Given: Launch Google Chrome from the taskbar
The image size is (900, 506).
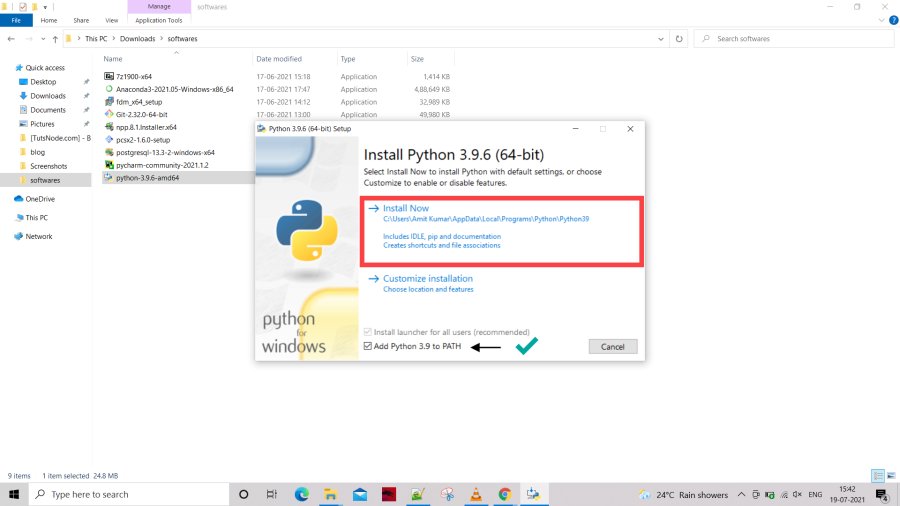Looking at the screenshot, I should tap(505, 495).
